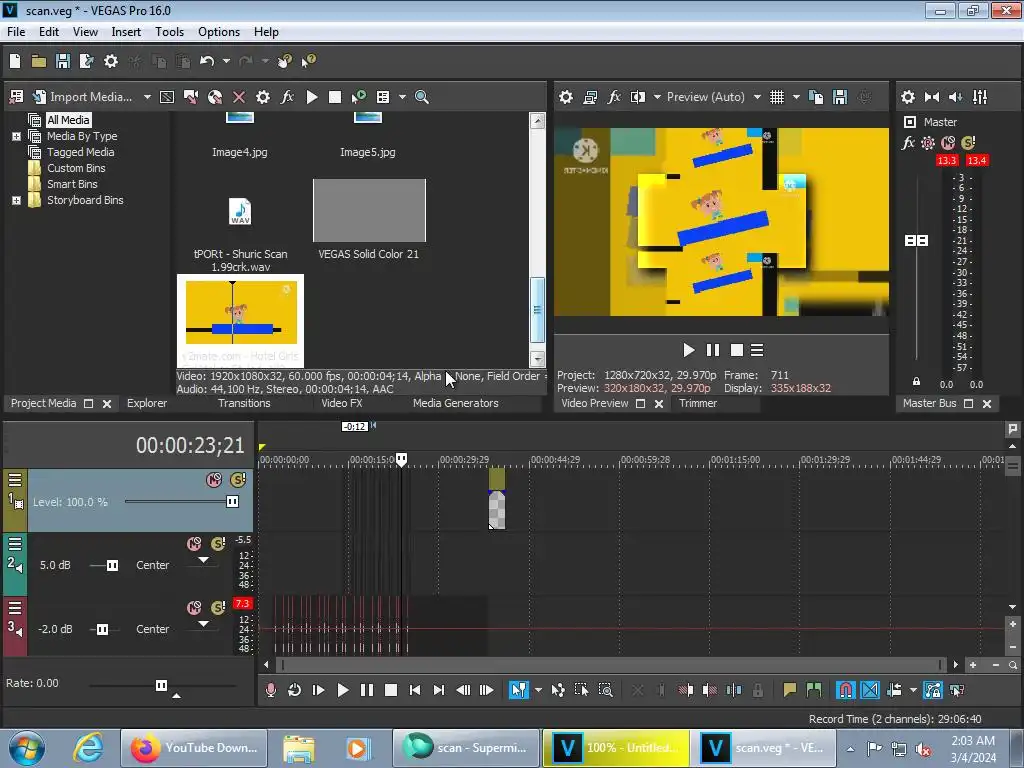Pause timeline playback in transport bar

tap(366, 690)
